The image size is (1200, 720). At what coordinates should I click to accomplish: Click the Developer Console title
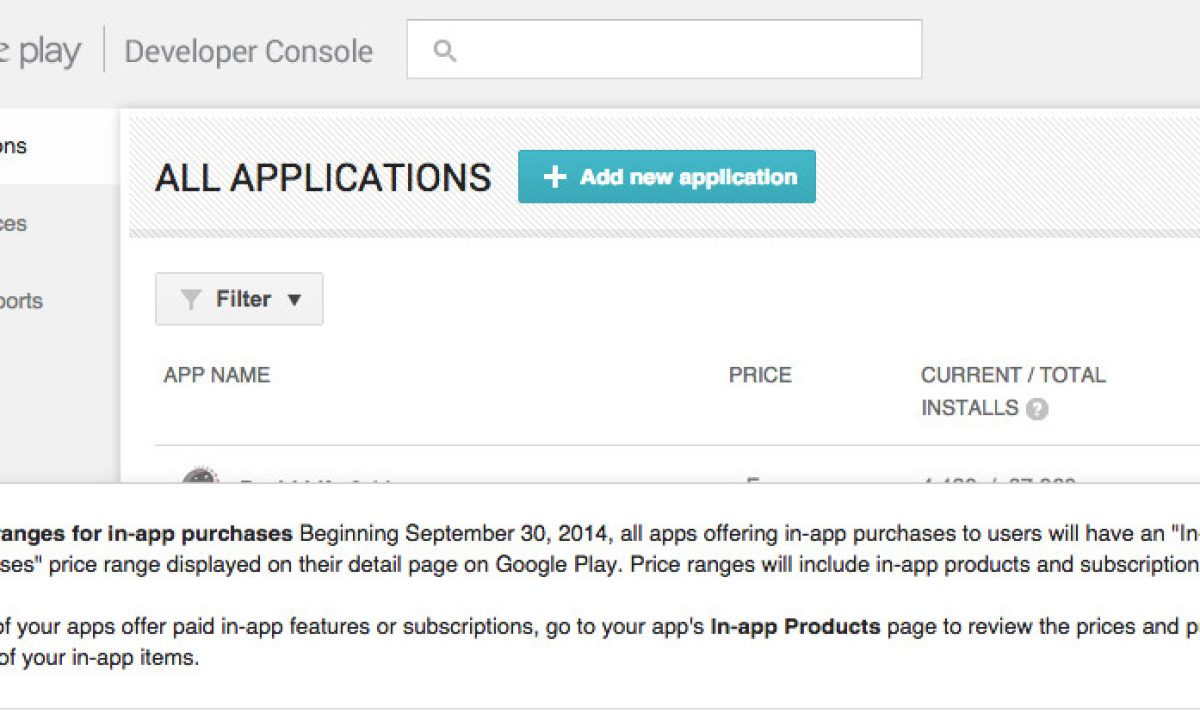(x=248, y=51)
